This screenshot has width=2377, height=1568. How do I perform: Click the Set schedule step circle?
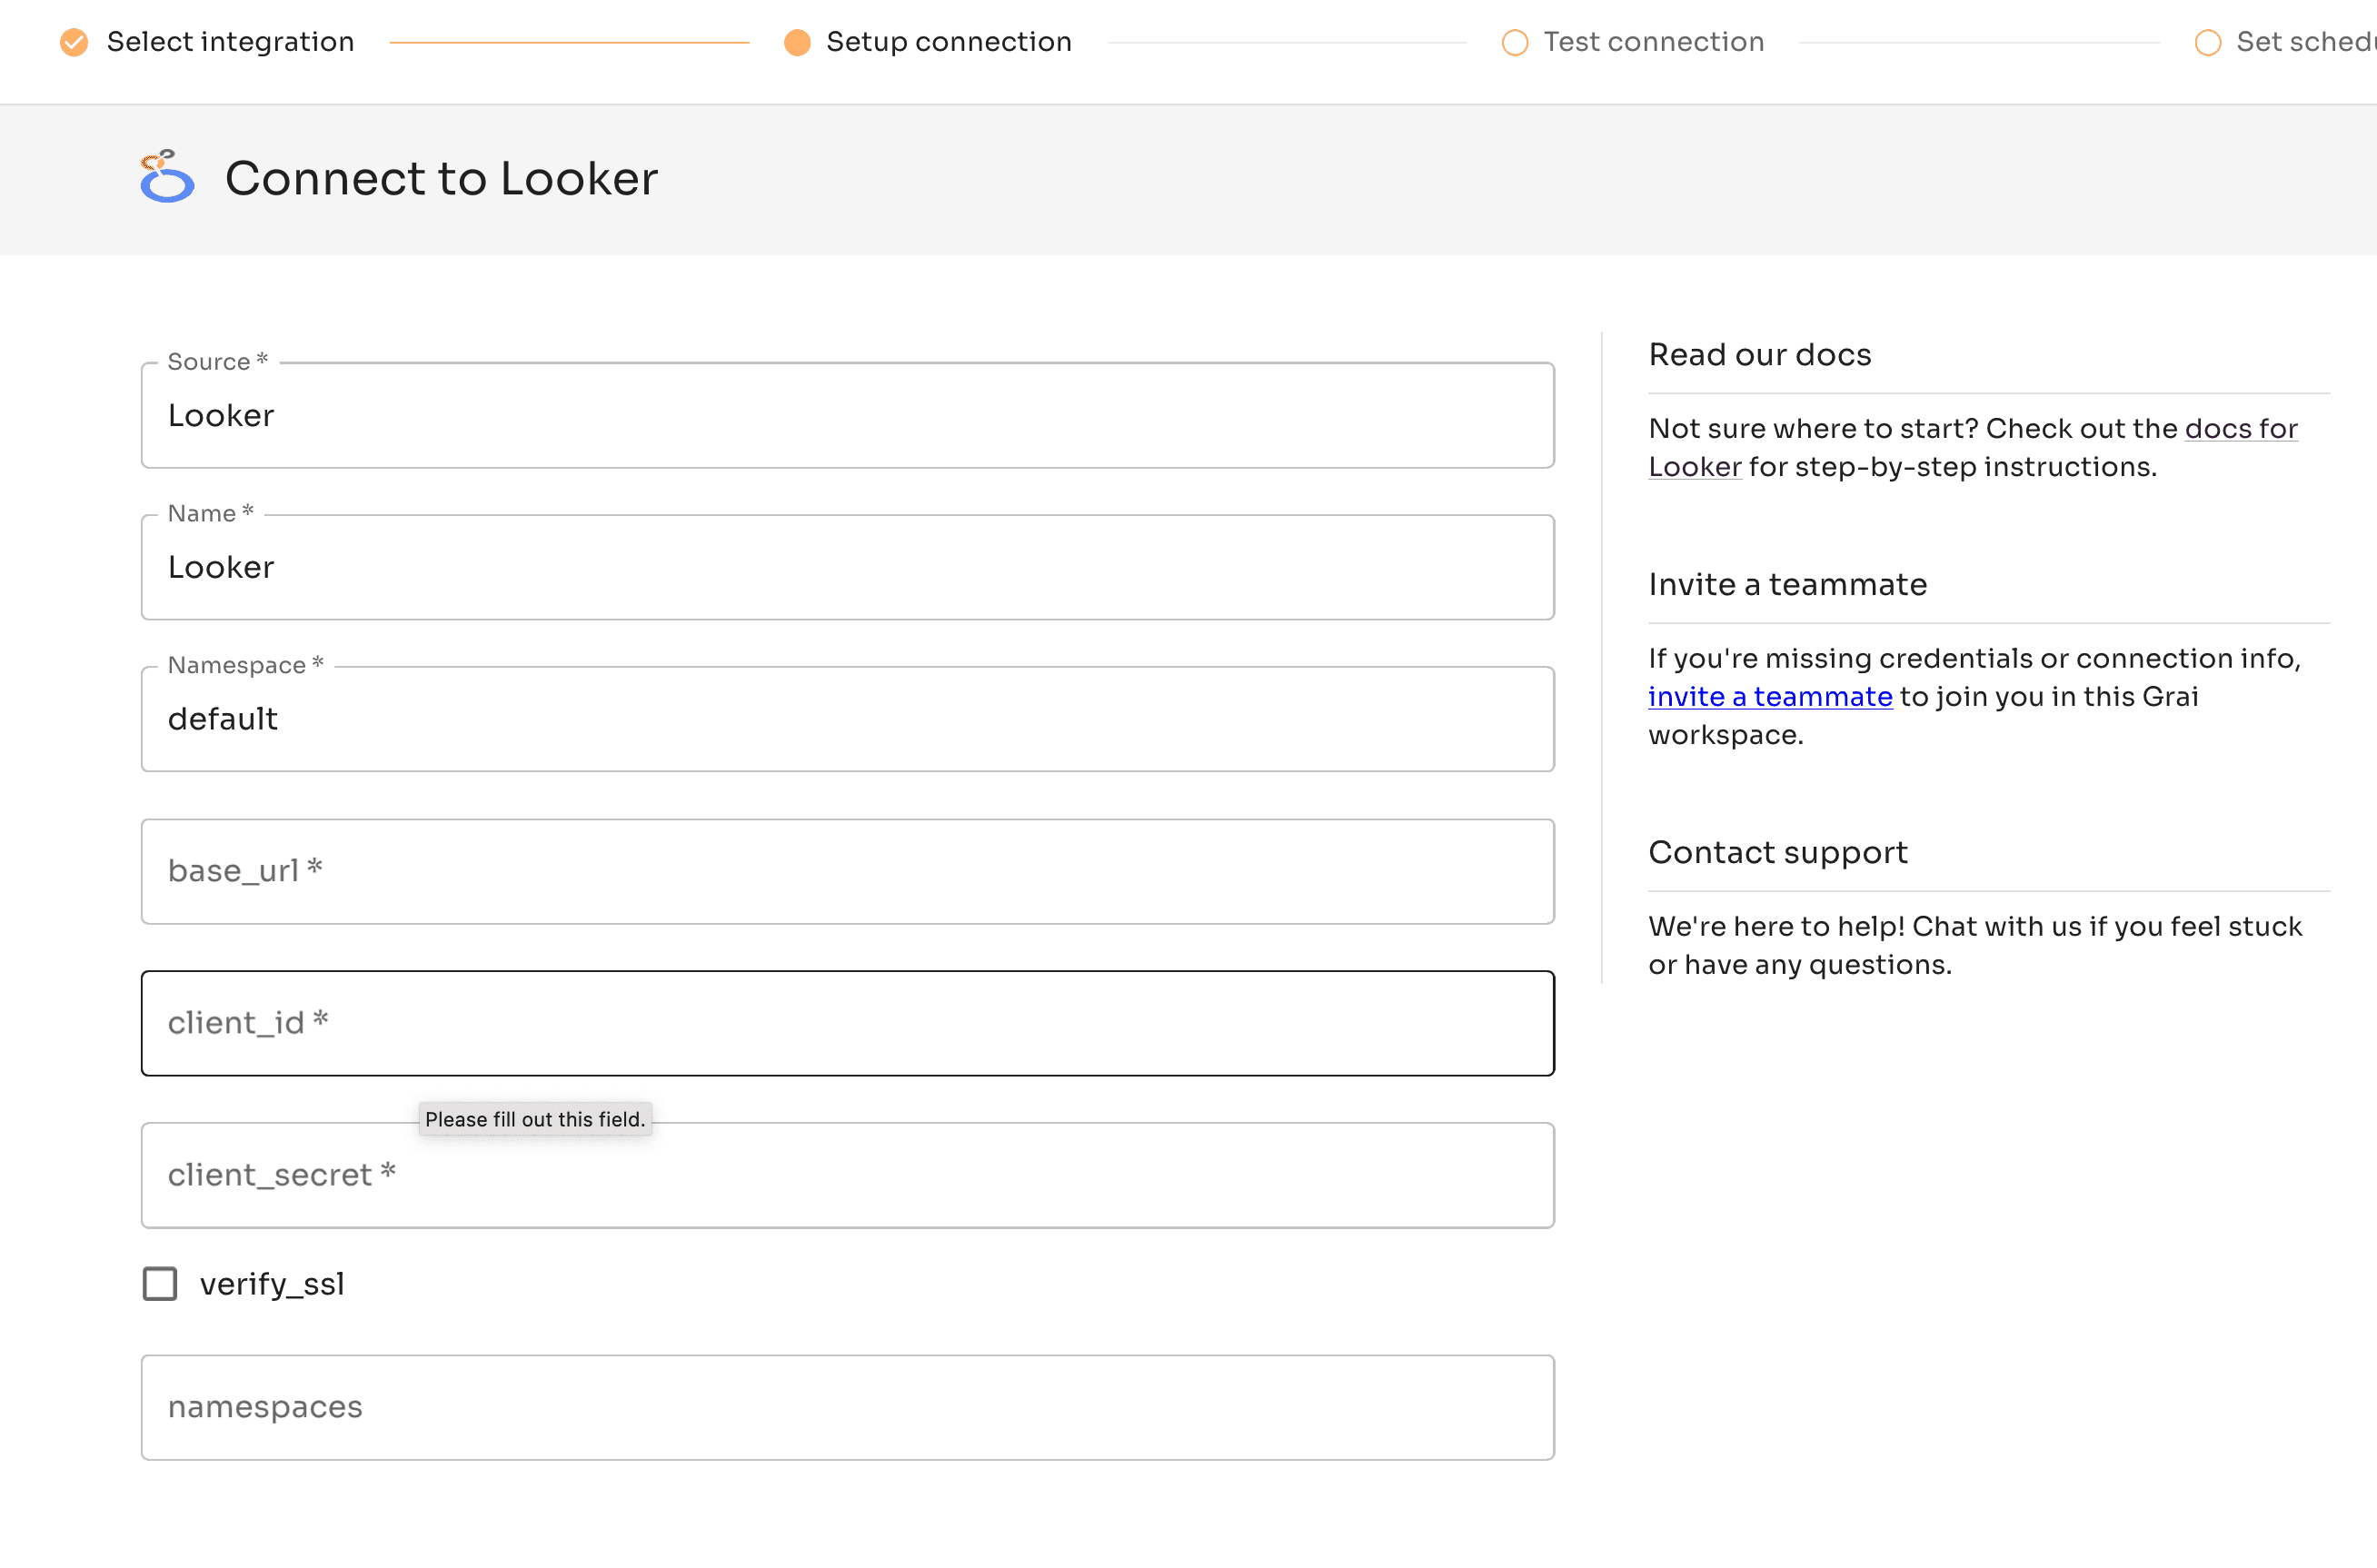tap(2207, 42)
